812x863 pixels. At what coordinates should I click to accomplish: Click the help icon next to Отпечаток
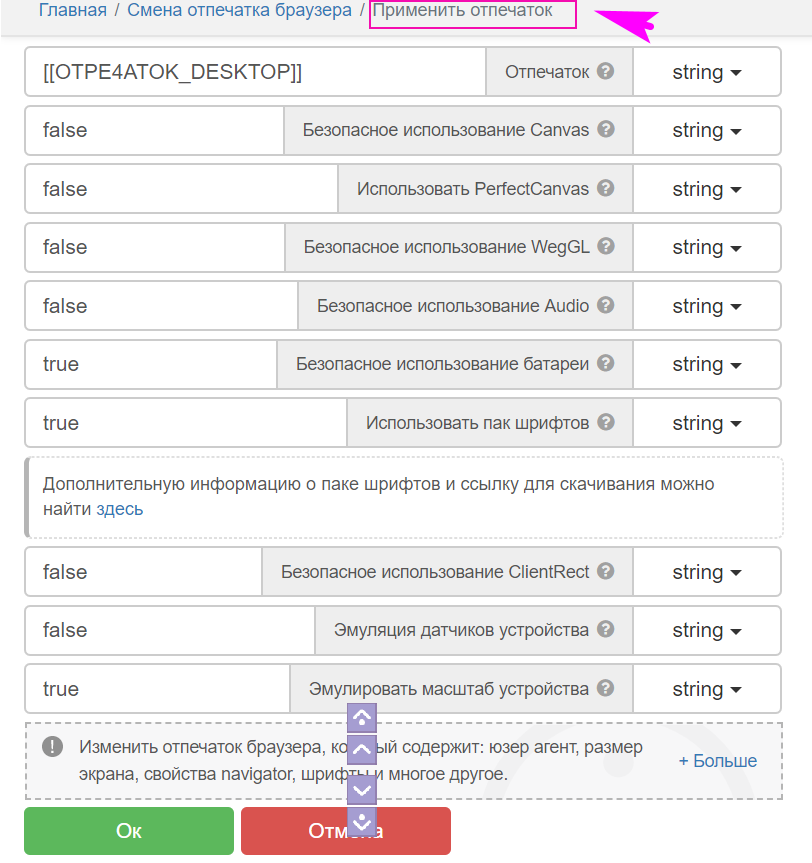pos(605,72)
